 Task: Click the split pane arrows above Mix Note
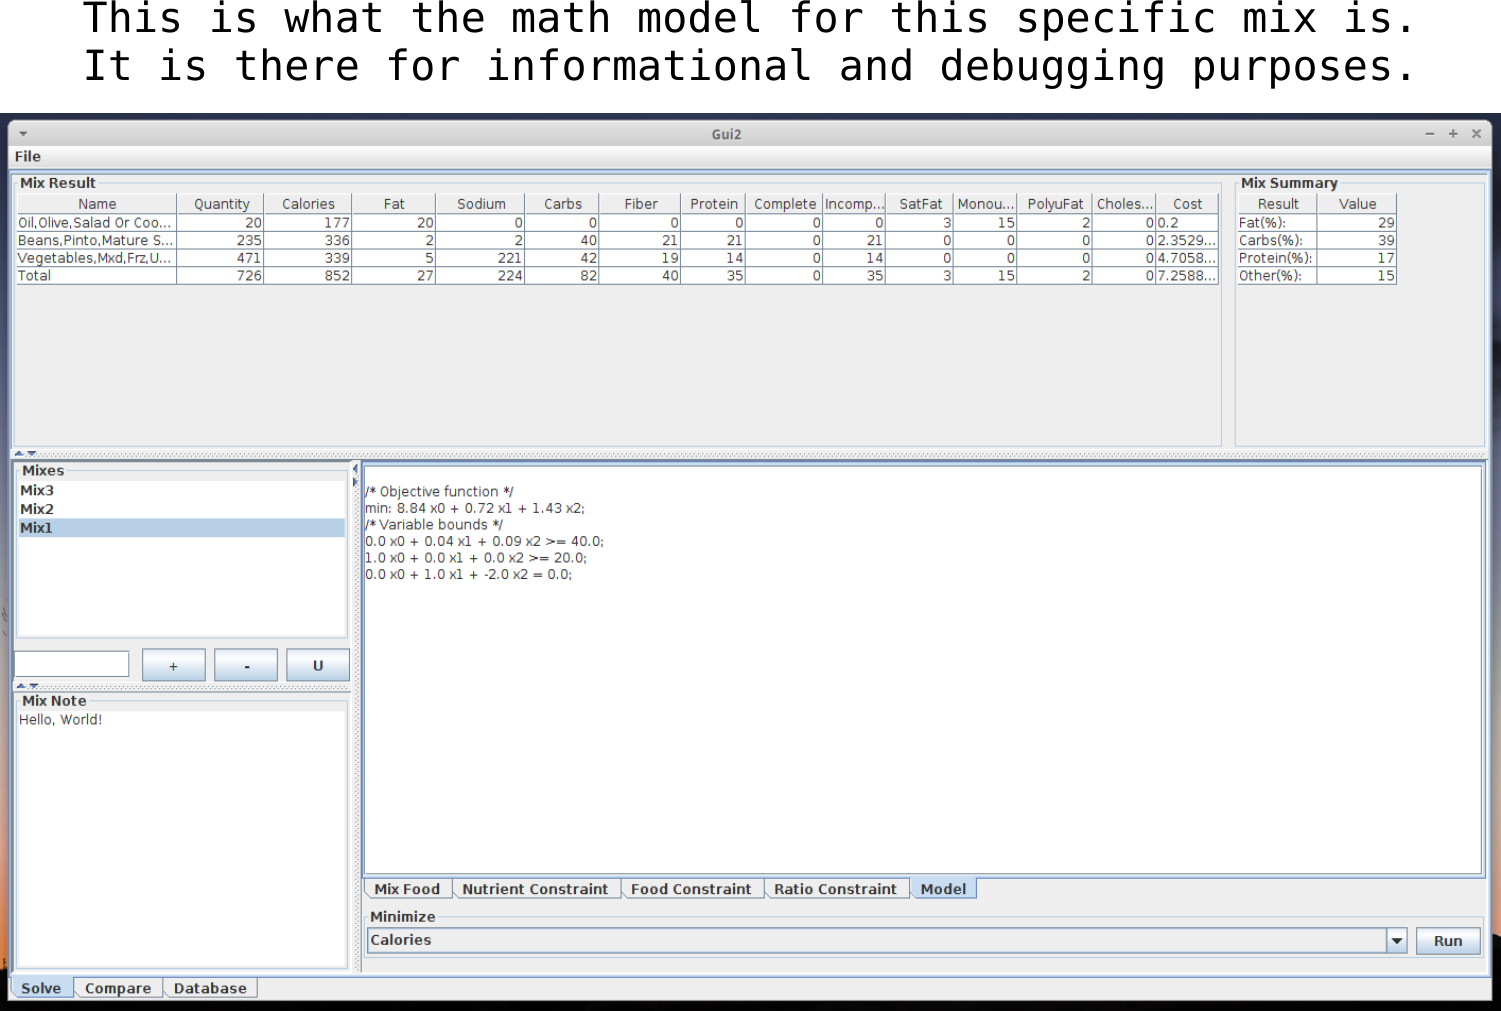tap(27, 686)
